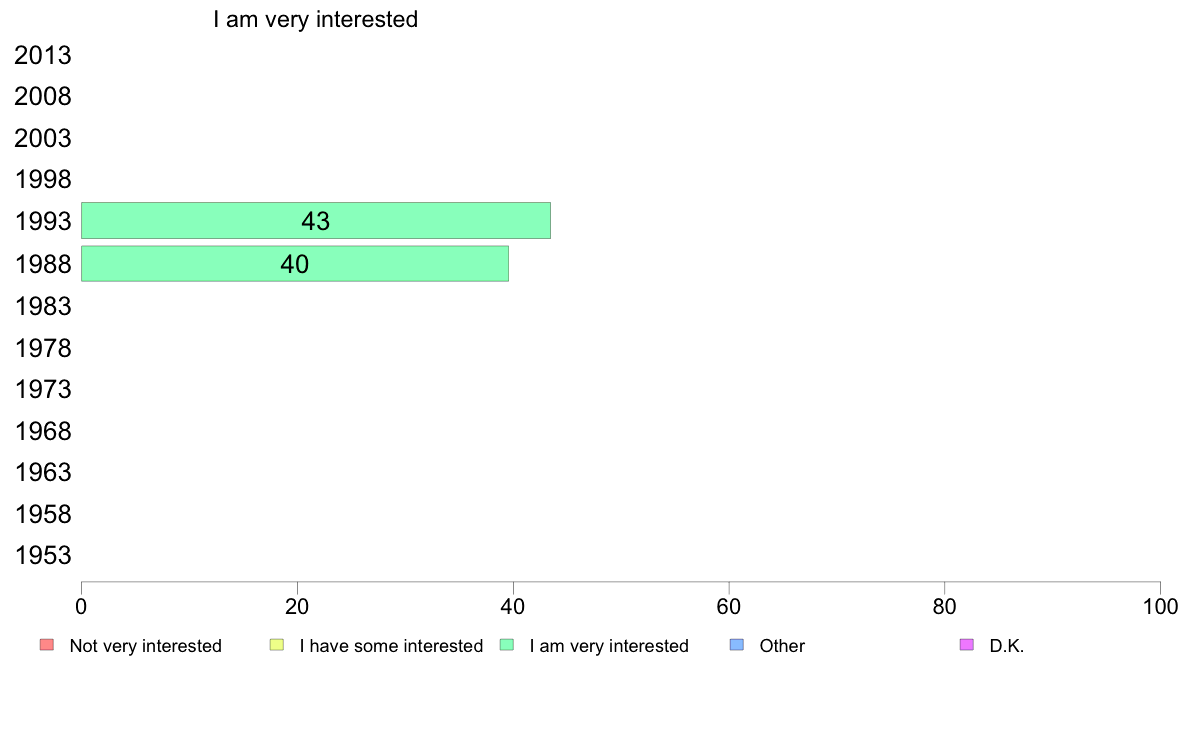The image size is (1188, 736).
Task: Click the 60 tick on the x-axis
Action: click(729, 606)
